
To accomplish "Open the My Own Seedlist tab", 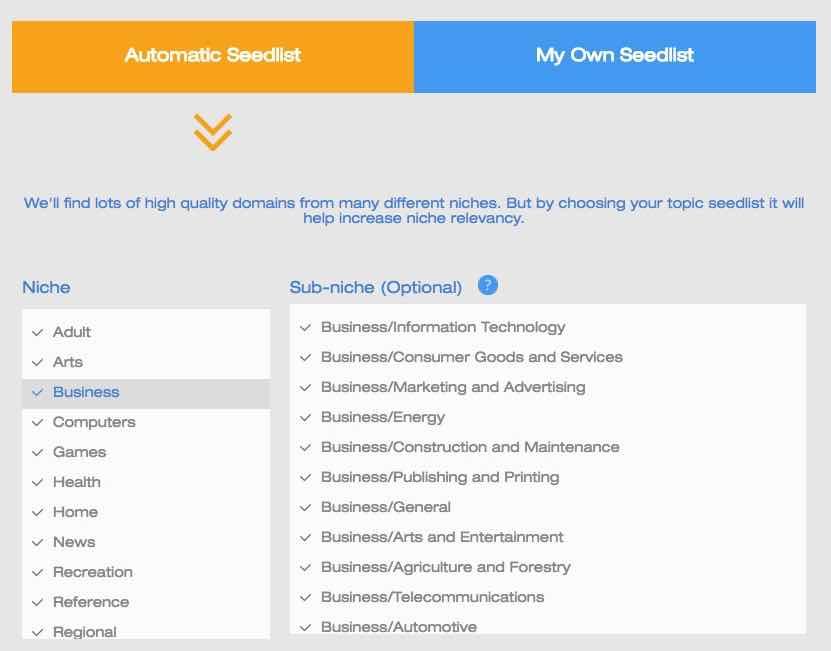I will point(614,56).
